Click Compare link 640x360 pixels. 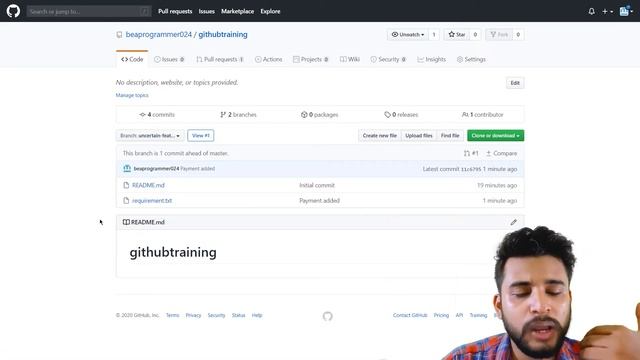click(x=501, y=153)
